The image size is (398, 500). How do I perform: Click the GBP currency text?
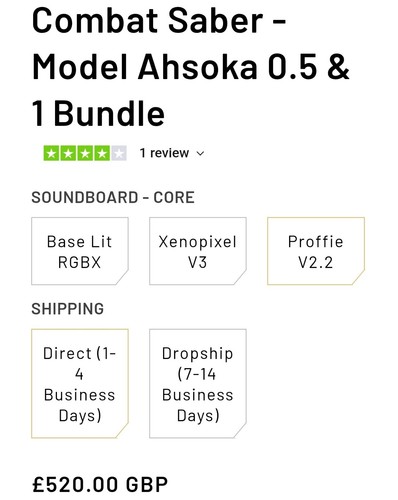tap(147, 484)
